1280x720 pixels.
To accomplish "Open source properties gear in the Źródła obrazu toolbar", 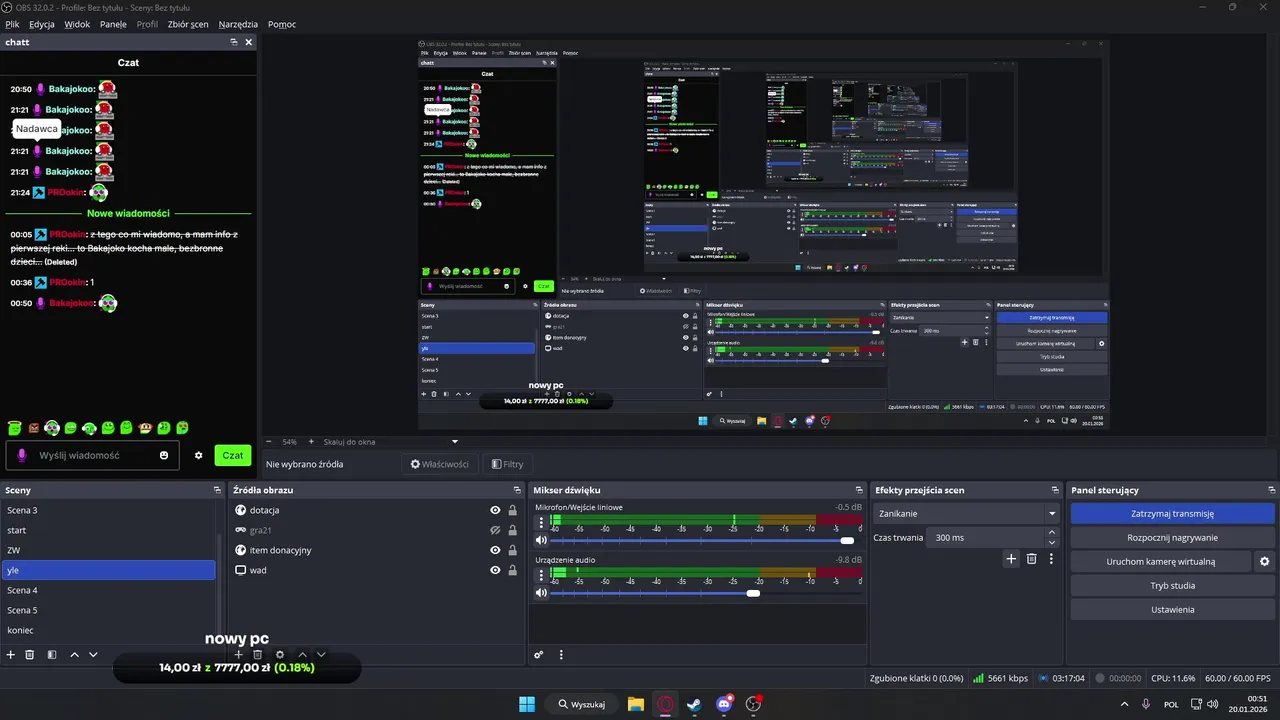I will coord(280,655).
